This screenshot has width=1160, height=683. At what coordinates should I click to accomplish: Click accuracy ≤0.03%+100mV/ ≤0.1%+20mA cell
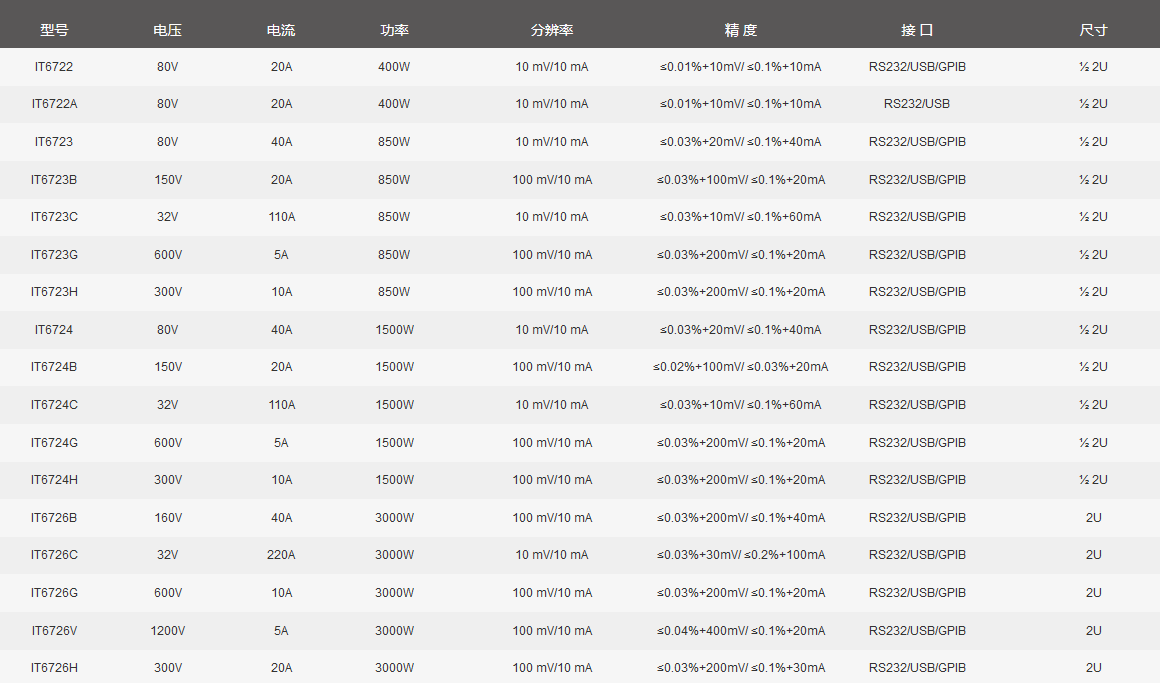click(x=741, y=180)
